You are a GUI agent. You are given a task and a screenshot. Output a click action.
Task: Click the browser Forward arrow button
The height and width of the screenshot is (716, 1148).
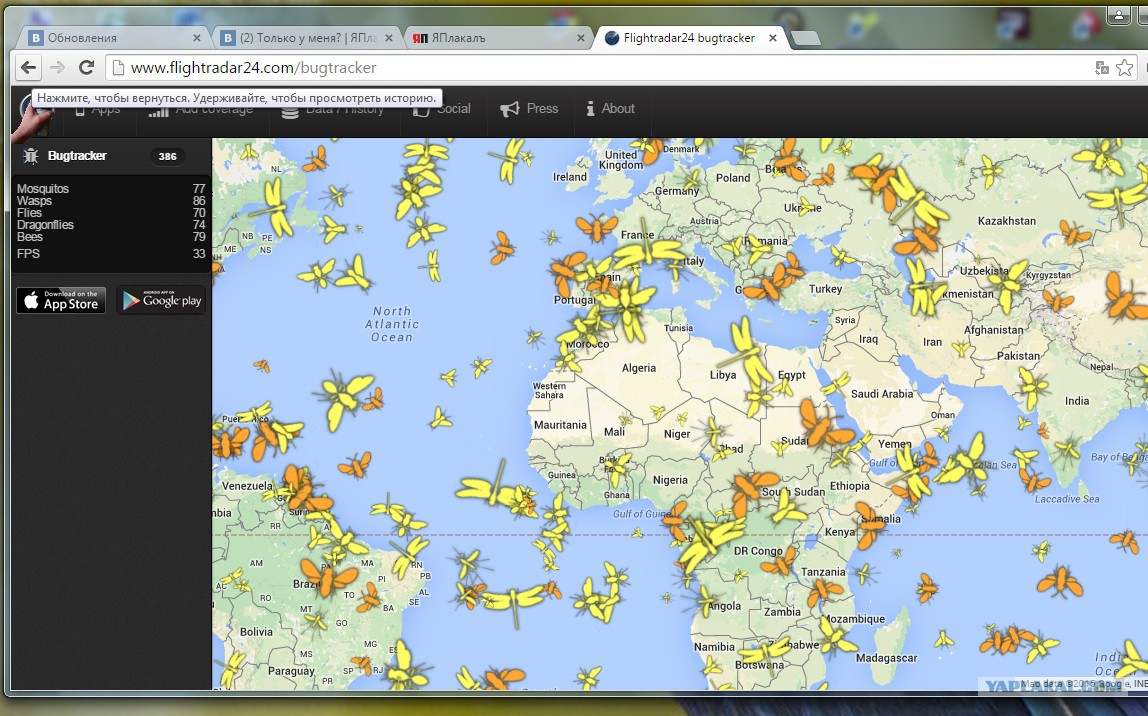coord(57,68)
